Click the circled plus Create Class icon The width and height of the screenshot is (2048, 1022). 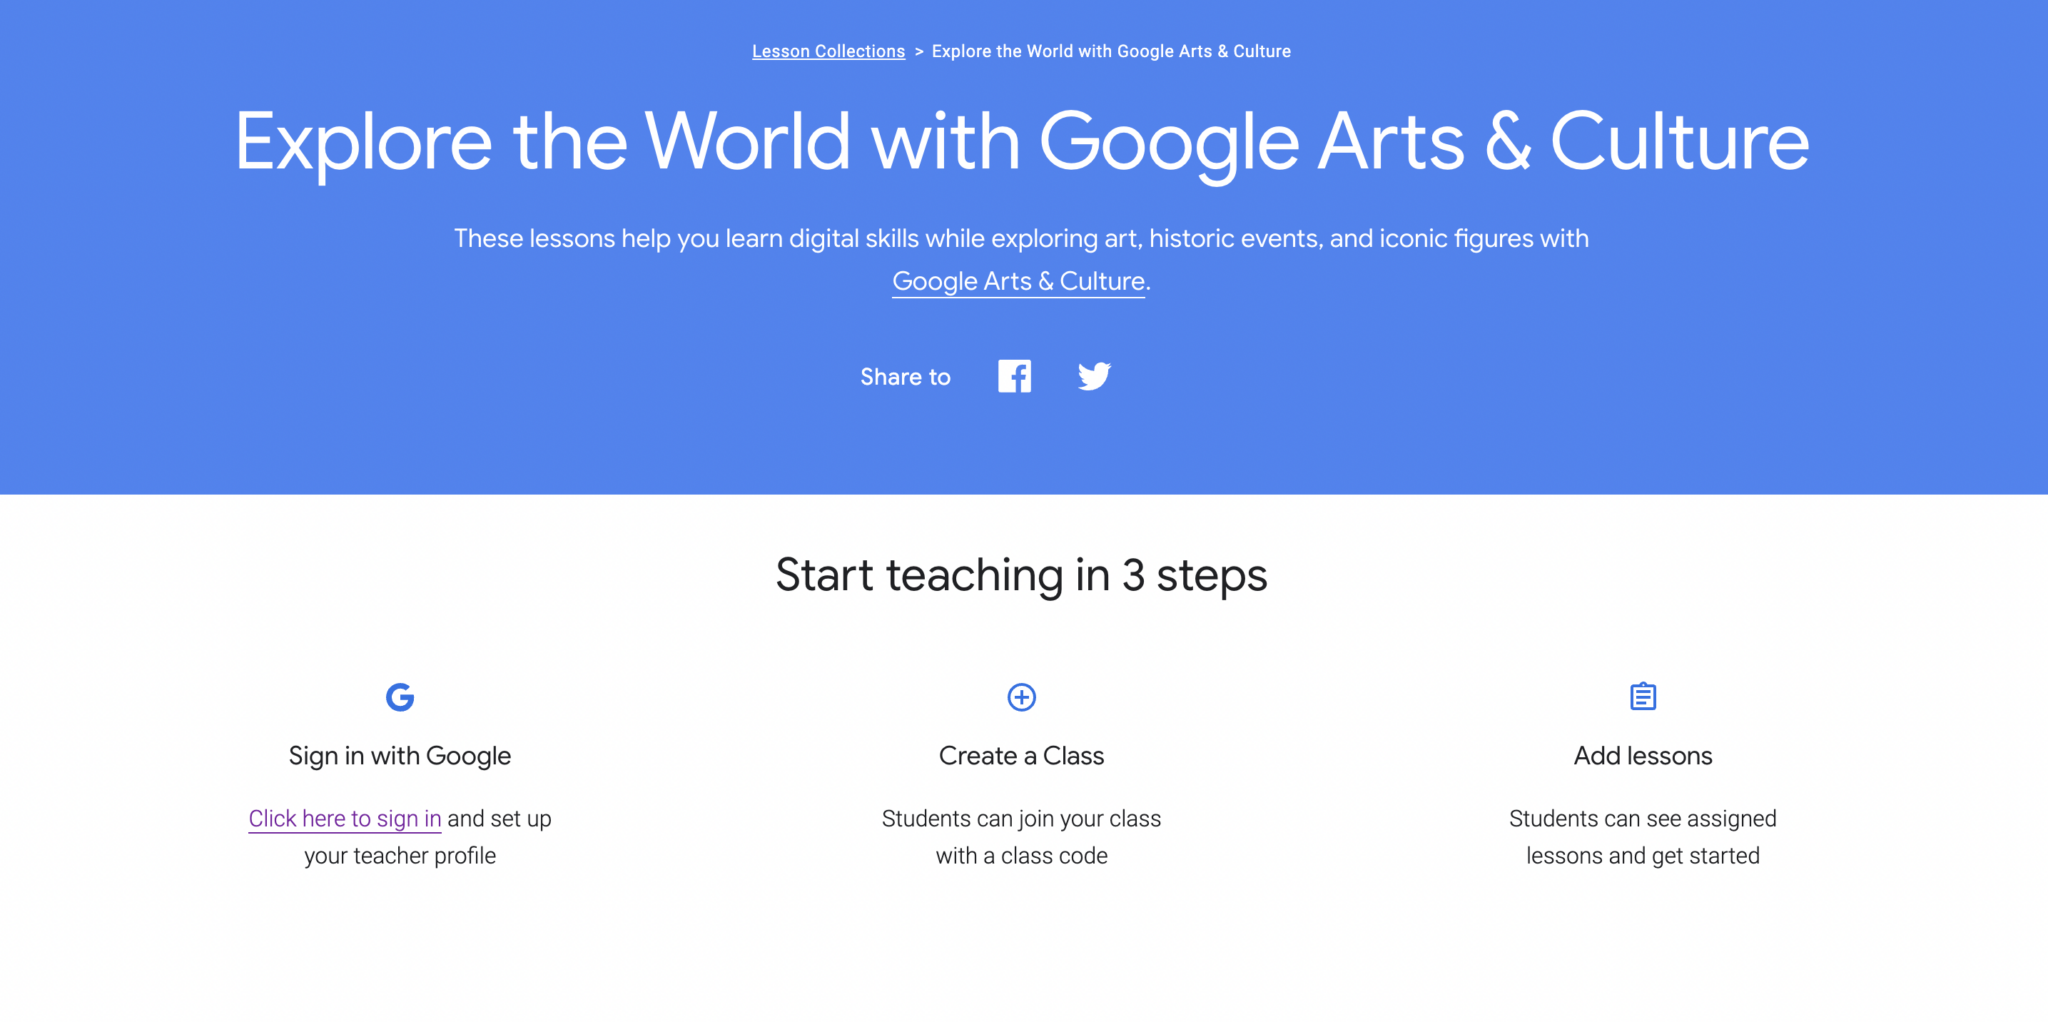pyautogui.click(x=1021, y=697)
